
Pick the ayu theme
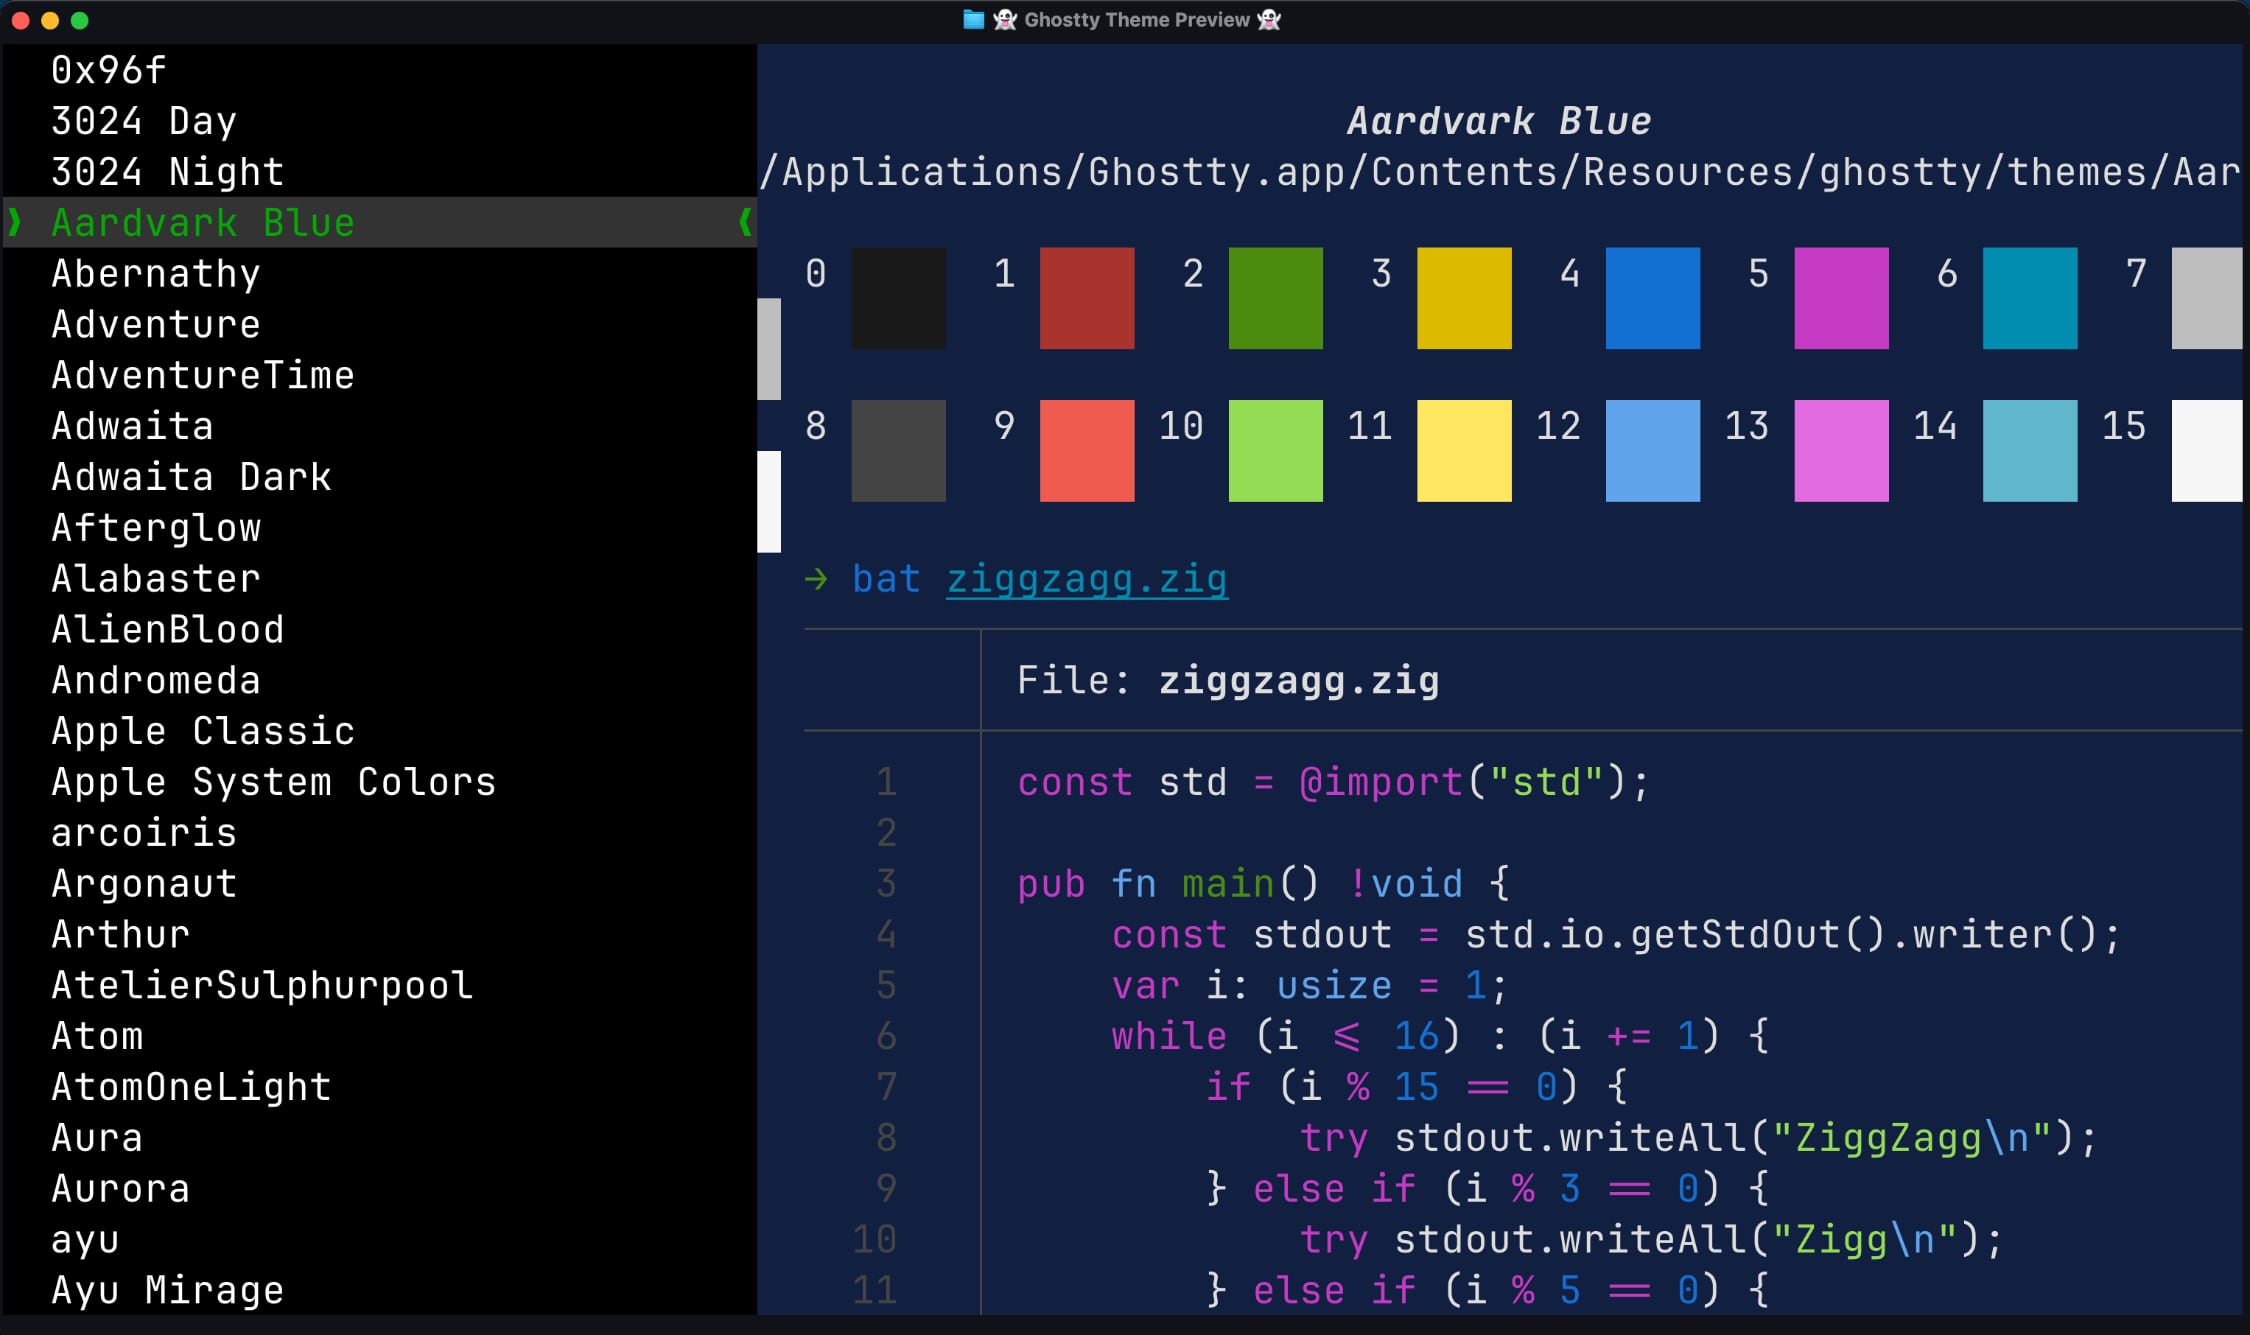point(85,1240)
